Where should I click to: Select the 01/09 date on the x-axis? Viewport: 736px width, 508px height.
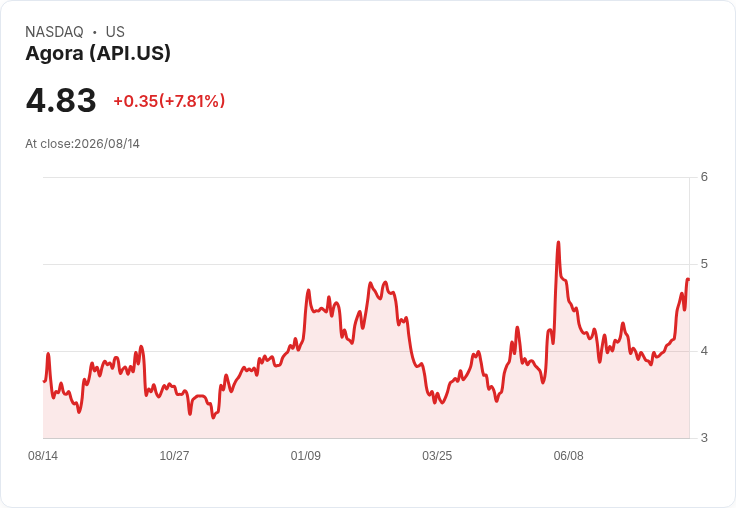(x=306, y=456)
